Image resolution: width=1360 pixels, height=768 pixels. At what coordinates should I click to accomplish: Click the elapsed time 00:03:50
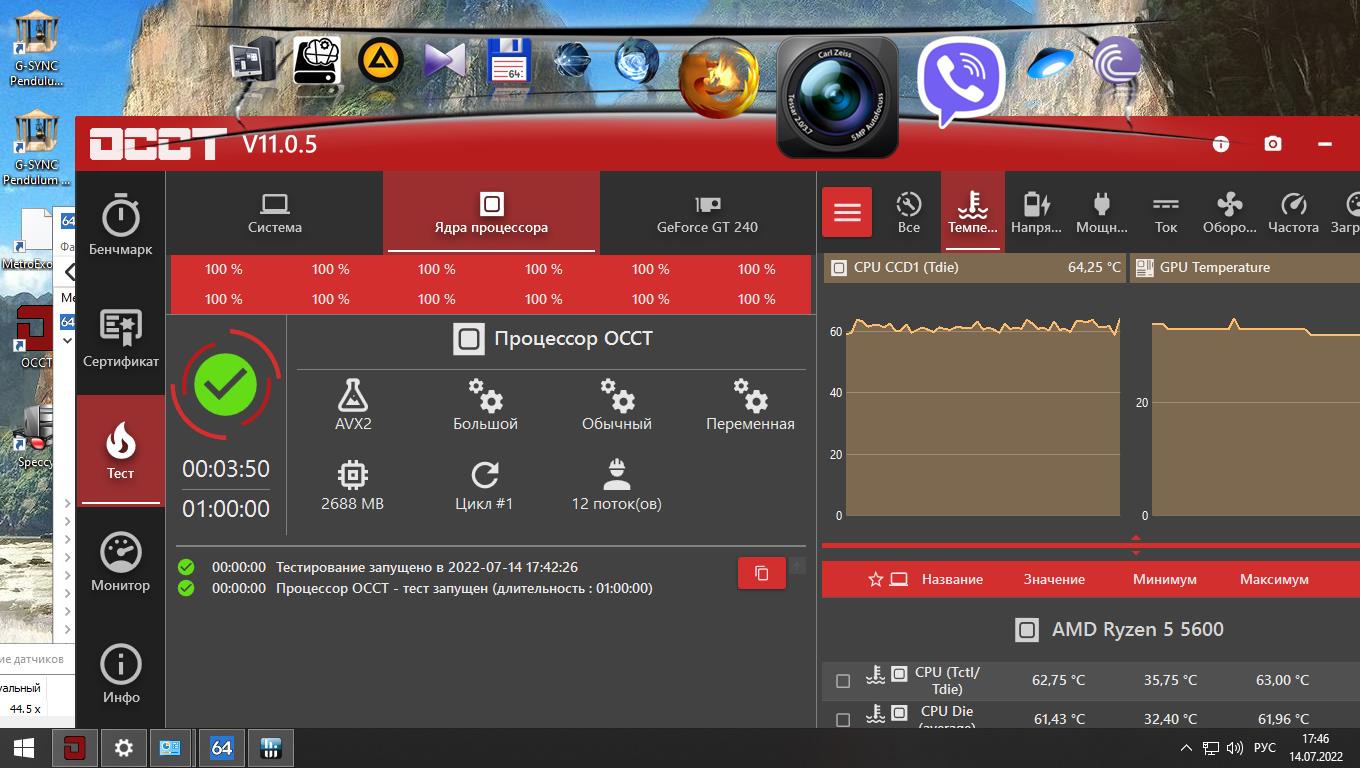226,469
